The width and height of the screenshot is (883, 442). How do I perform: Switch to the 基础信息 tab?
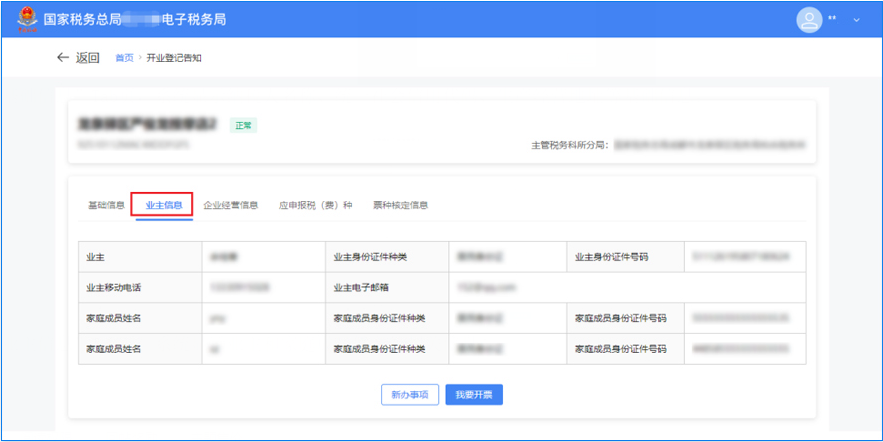pos(106,205)
